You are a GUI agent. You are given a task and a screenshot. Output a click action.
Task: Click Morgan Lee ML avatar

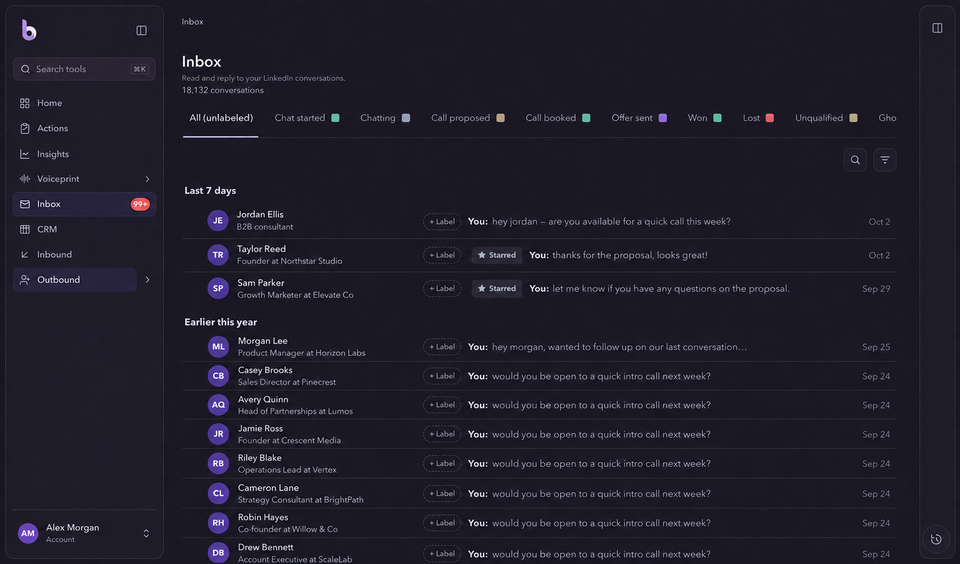(218, 347)
